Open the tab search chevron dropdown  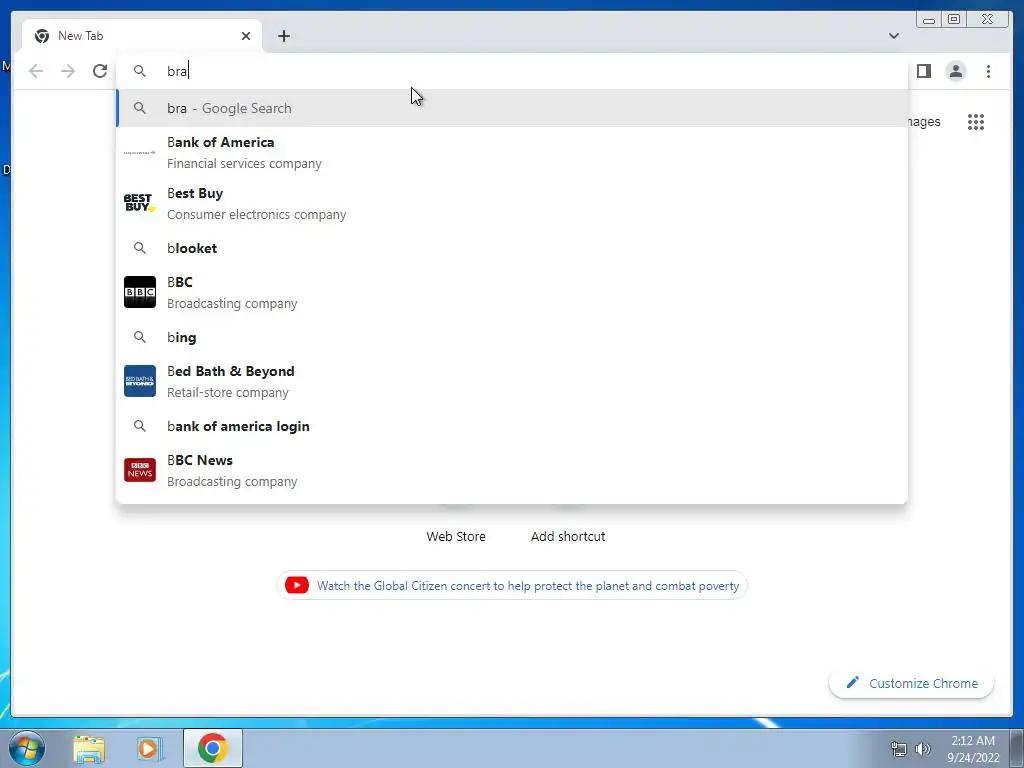tap(894, 36)
